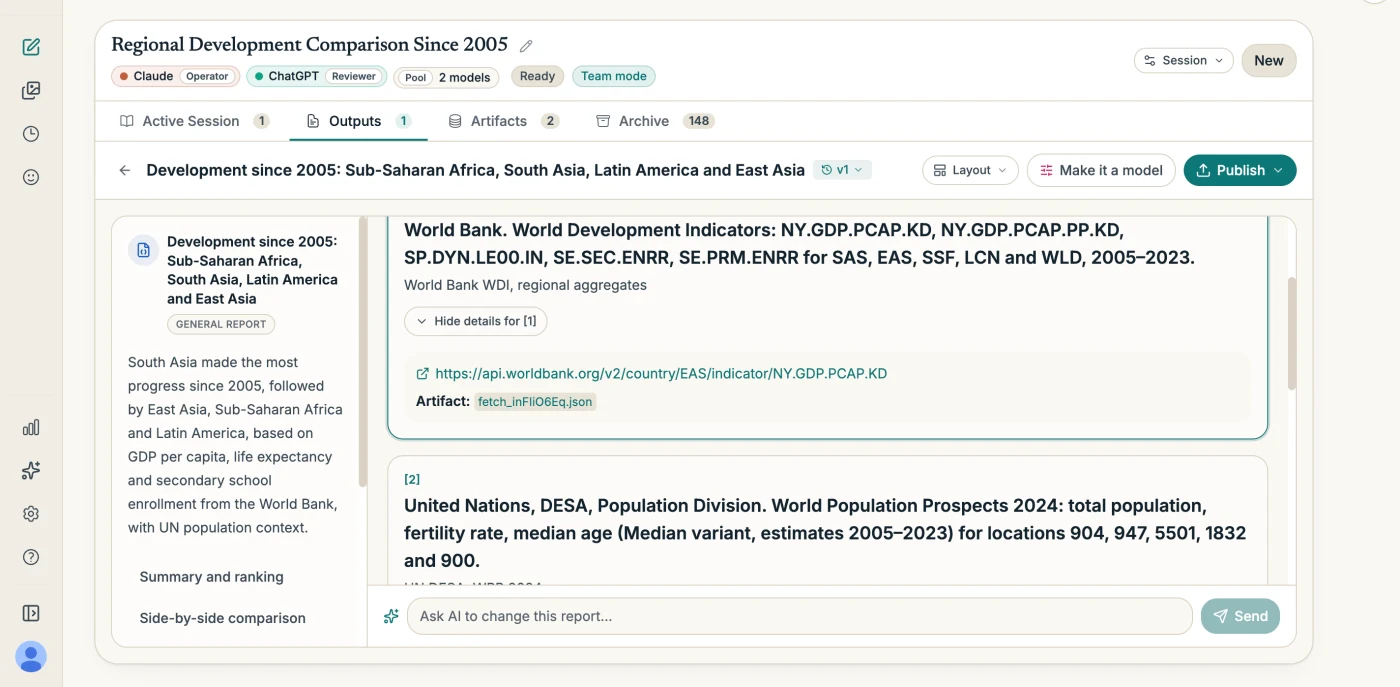Viewport: 1400px width, 687px height.
Task: Switch to the Active Session tab
Action: tap(194, 121)
